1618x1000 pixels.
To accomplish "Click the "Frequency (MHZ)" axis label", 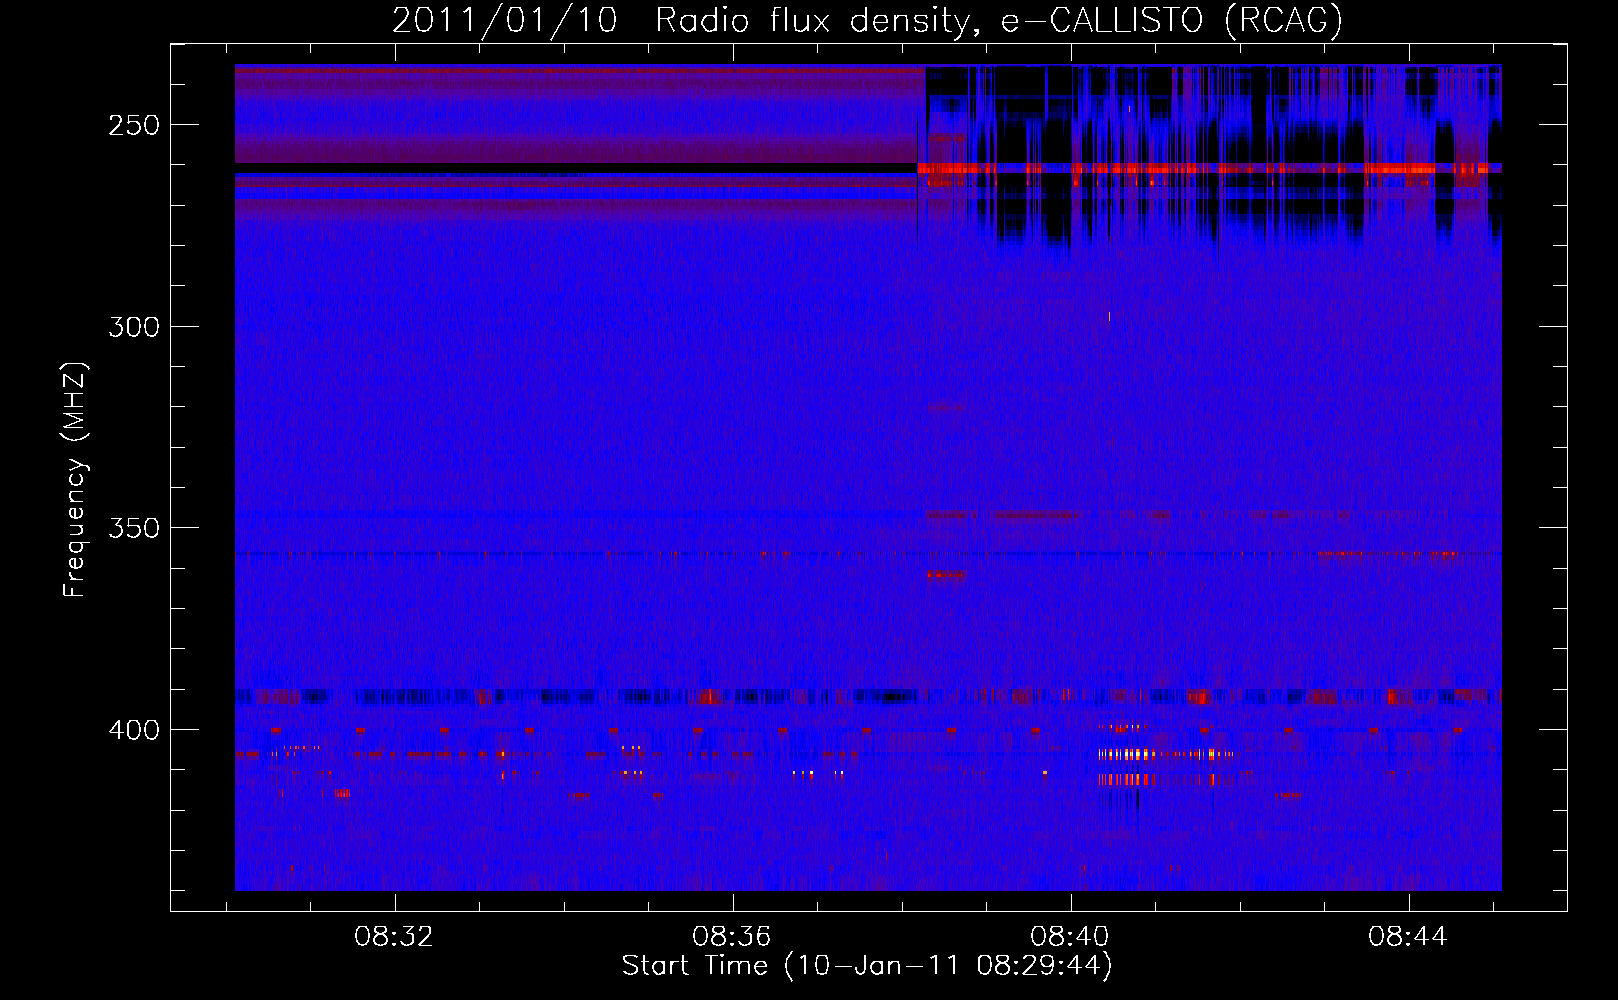I will (x=75, y=480).
